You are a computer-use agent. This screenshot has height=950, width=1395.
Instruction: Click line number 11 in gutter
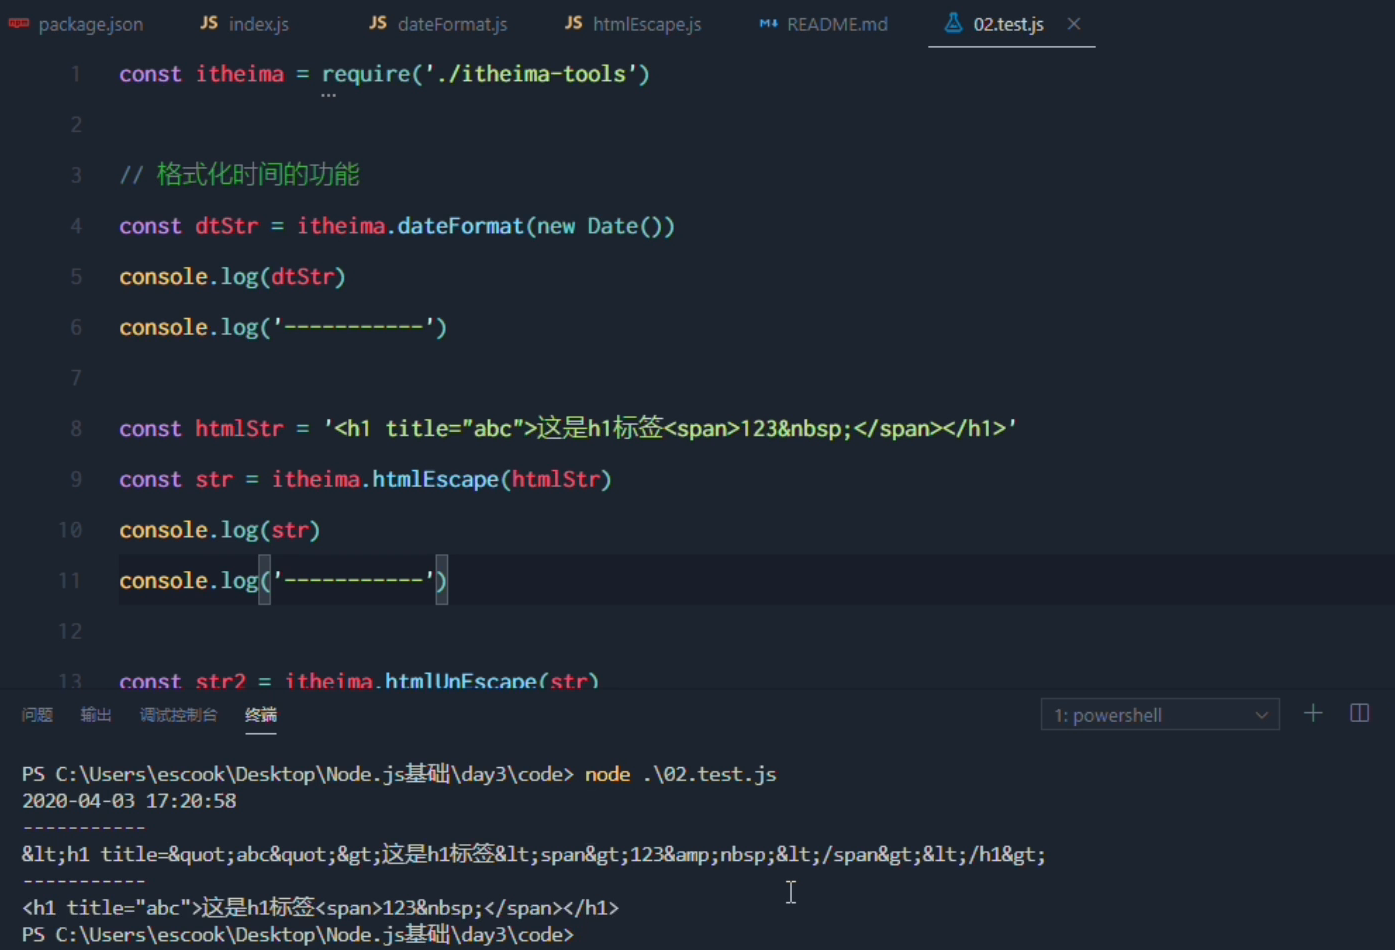pyautogui.click(x=69, y=581)
